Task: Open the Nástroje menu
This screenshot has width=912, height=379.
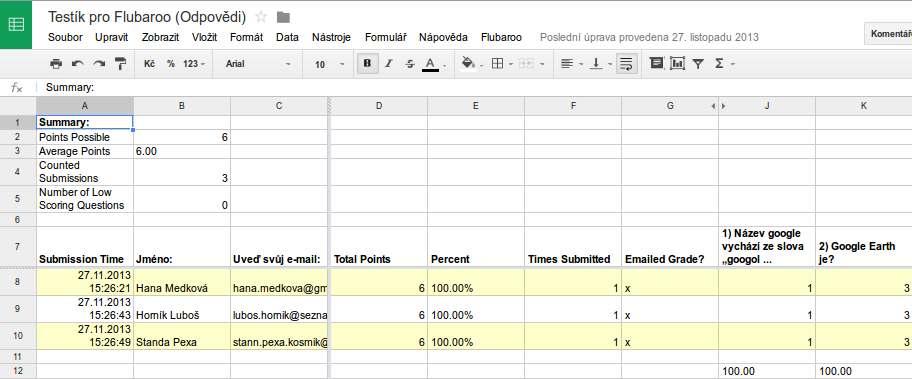Action: point(332,37)
